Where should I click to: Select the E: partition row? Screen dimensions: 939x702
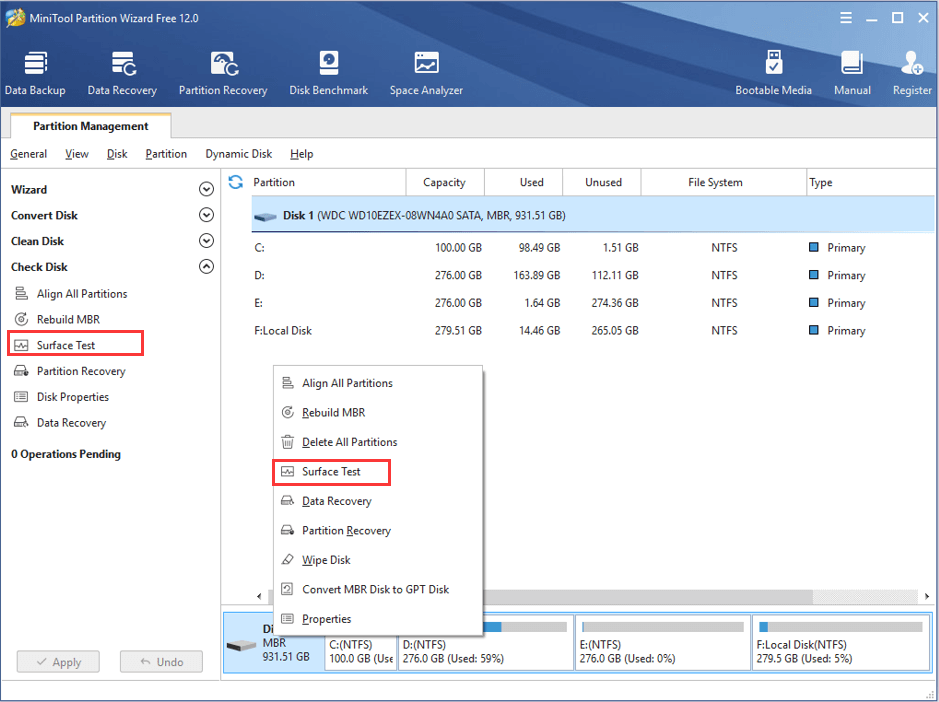pyautogui.click(x=592, y=302)
